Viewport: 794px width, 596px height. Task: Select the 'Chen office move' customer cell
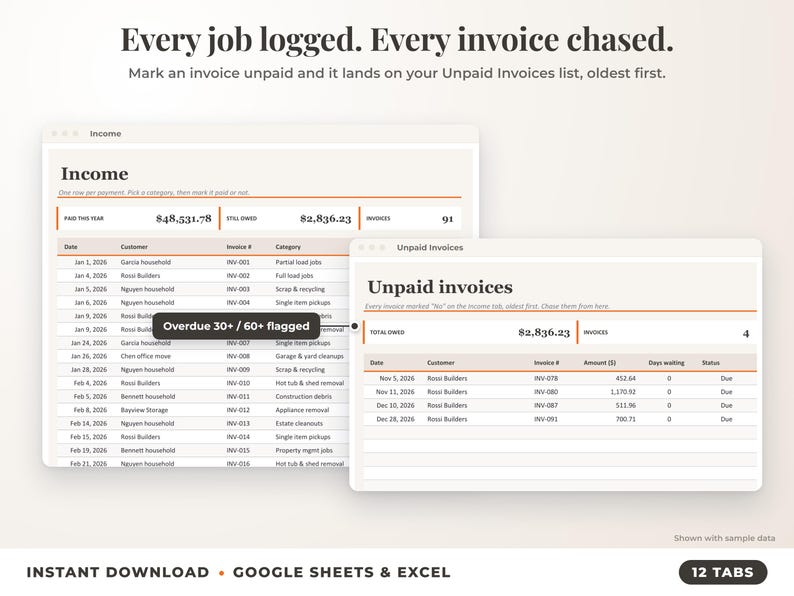[146, 356]
